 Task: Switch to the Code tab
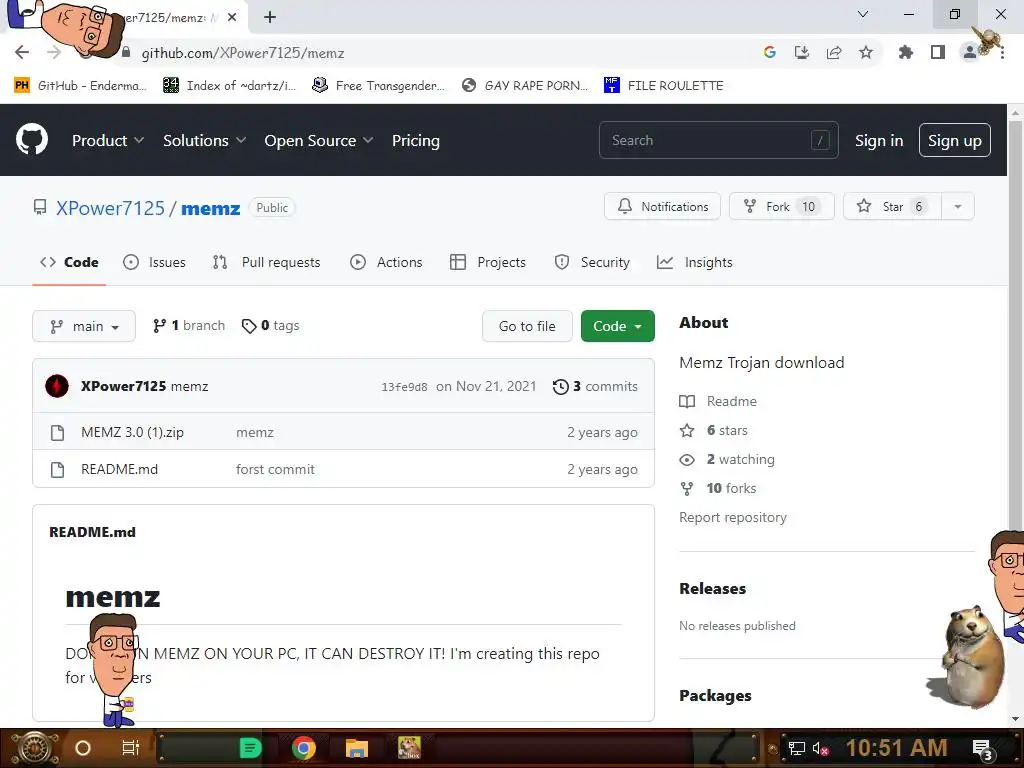pyautogui.click(x=69, y=263)
